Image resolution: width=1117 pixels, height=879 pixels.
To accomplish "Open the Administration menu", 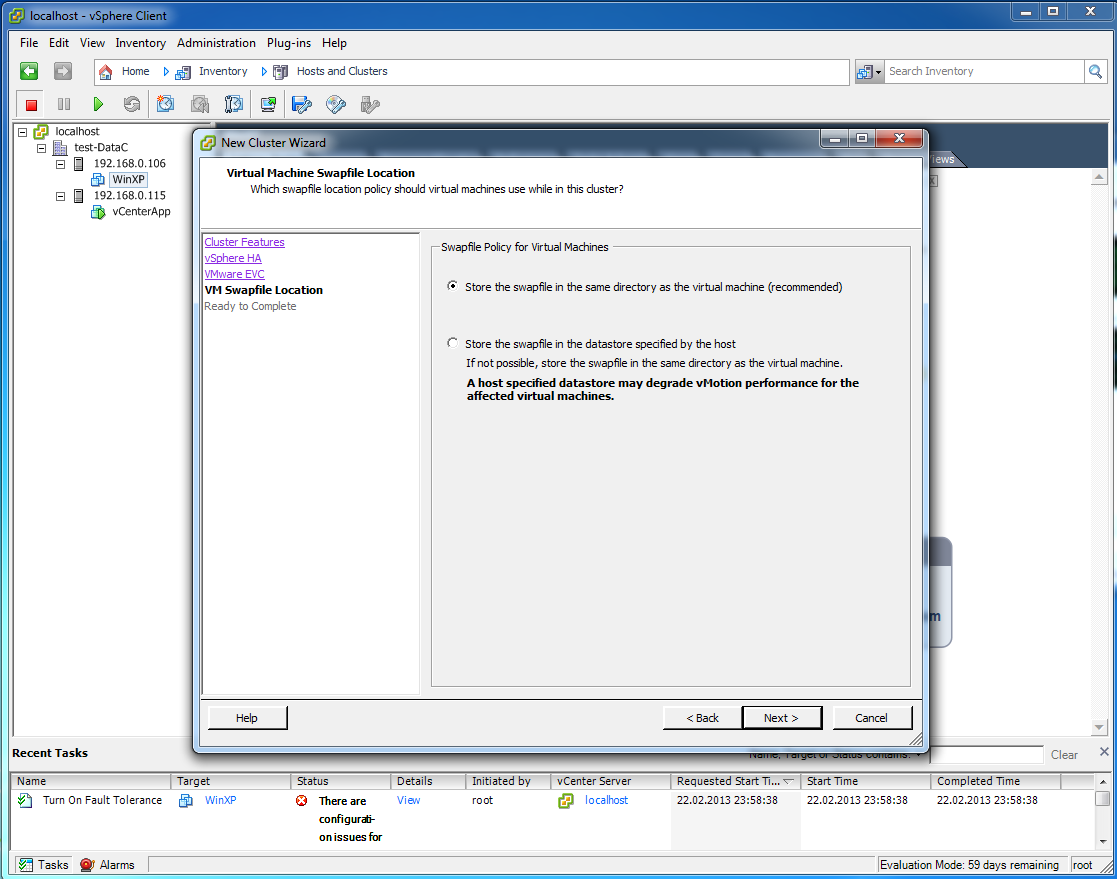I will click(x=216, y=43).
